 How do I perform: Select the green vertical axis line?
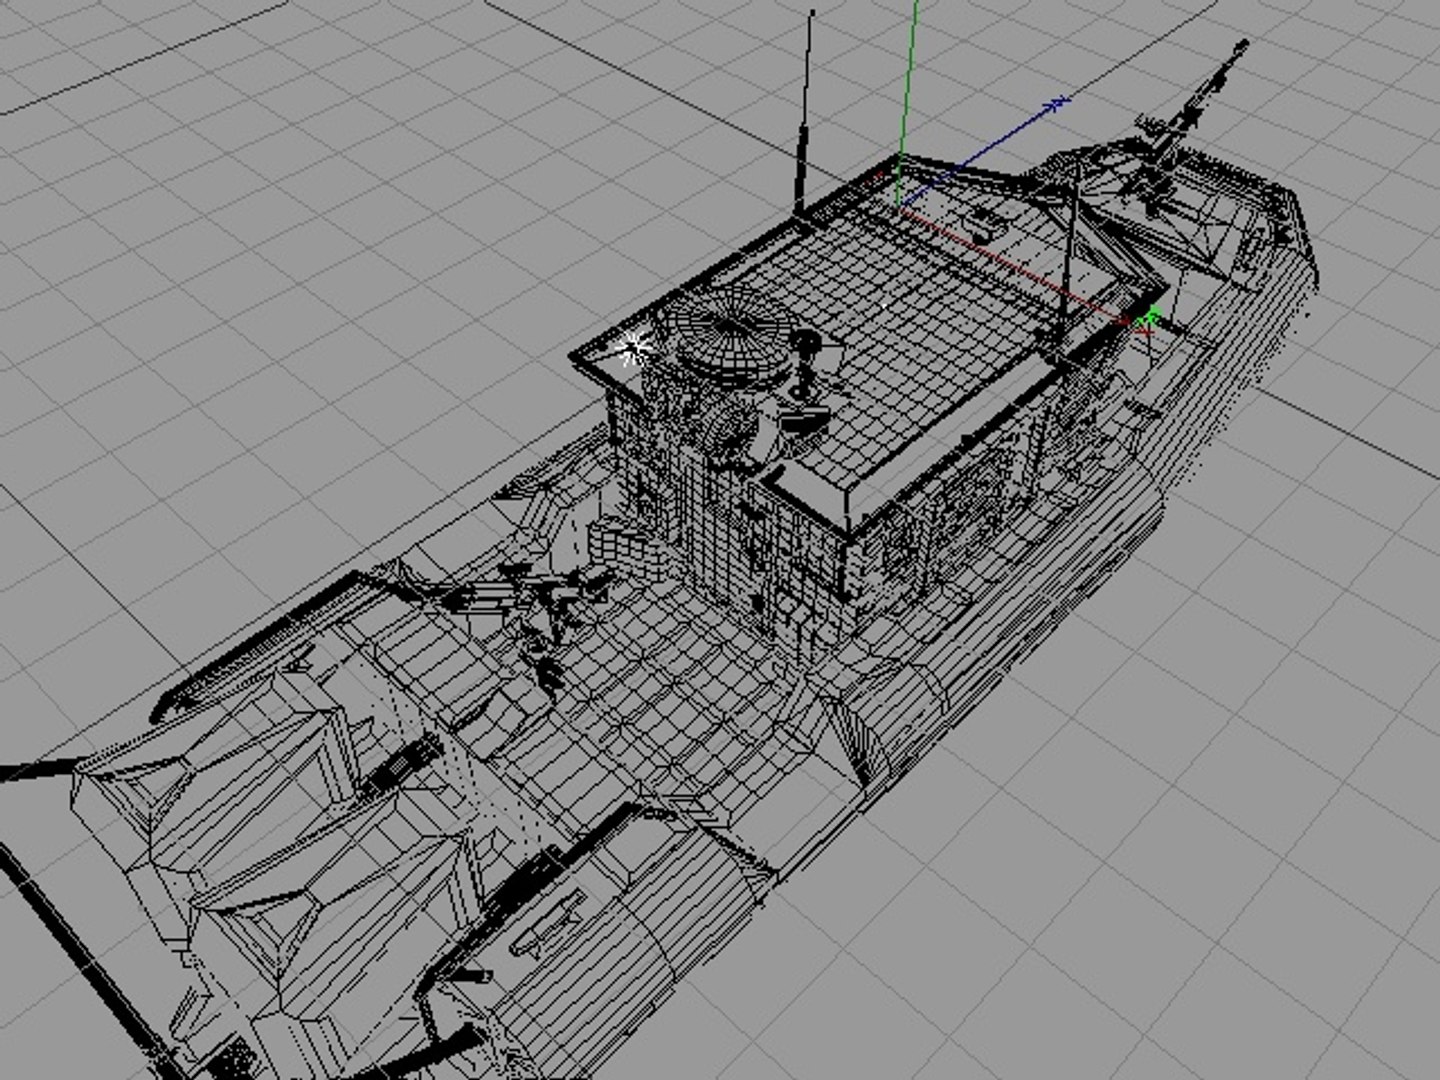click(907, 103)
